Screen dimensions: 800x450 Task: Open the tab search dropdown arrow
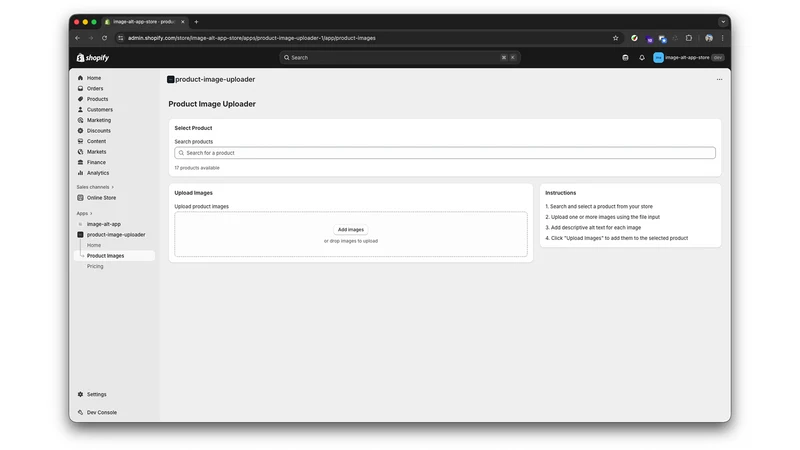tap(723, 22)
